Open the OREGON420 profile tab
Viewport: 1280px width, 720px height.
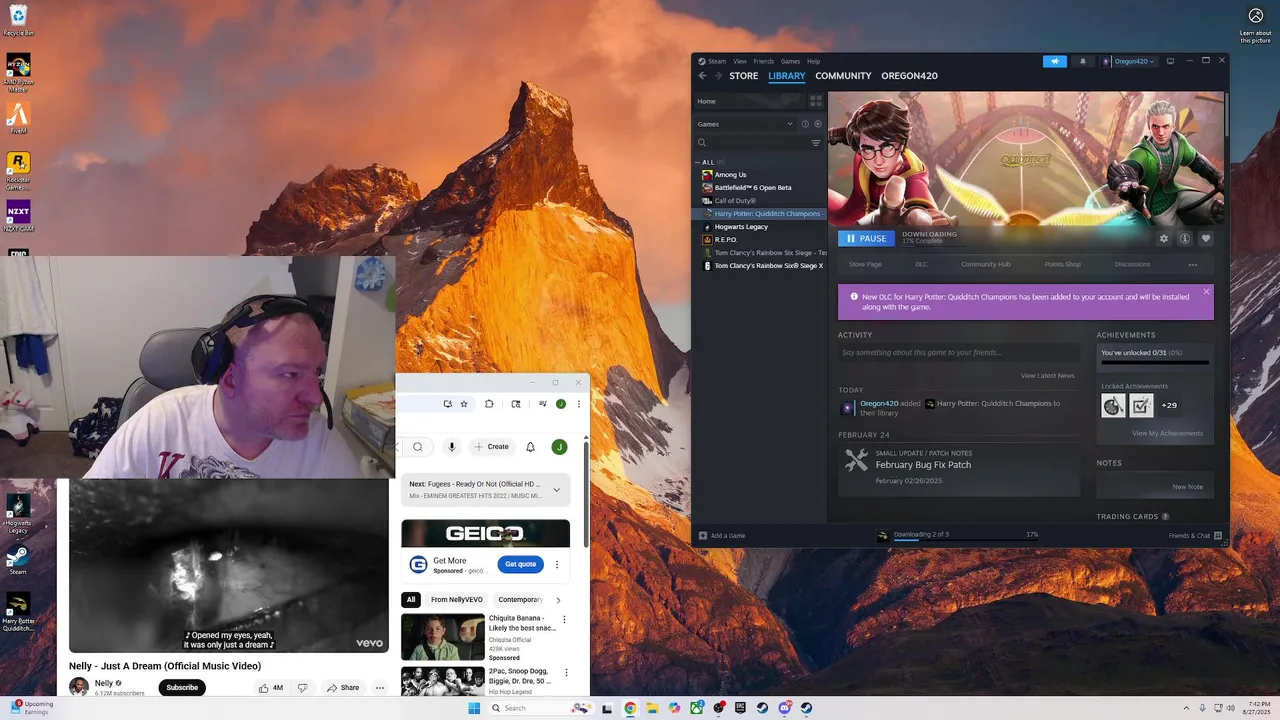point(909,76)
